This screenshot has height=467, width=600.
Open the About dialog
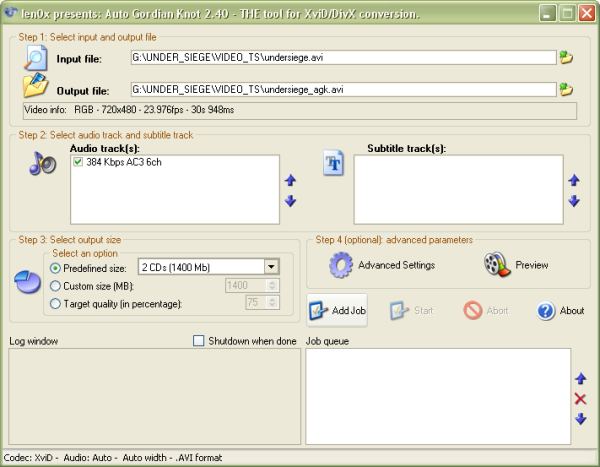point(561,310)
